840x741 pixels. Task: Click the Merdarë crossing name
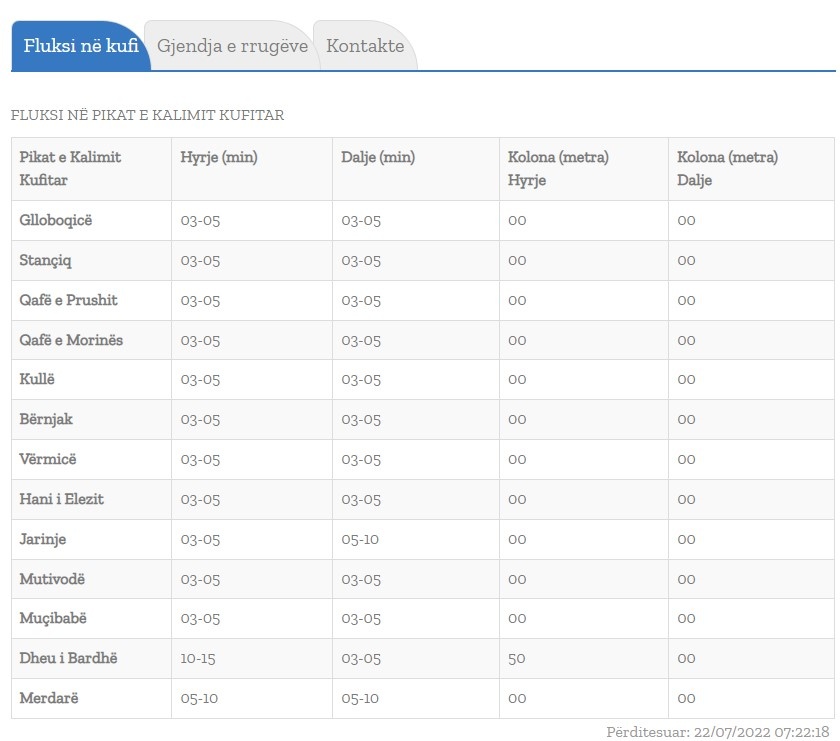49,698
